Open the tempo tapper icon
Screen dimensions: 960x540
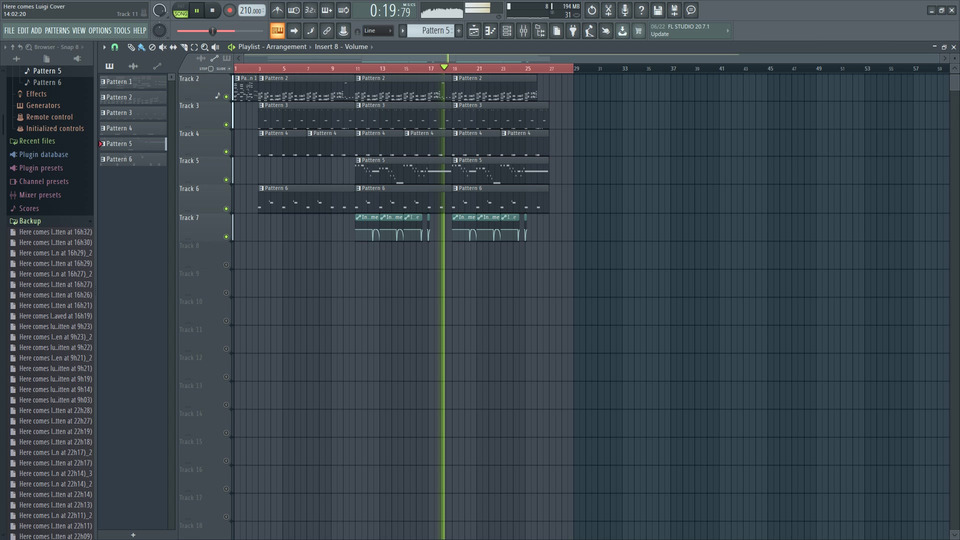pos(590,31)
